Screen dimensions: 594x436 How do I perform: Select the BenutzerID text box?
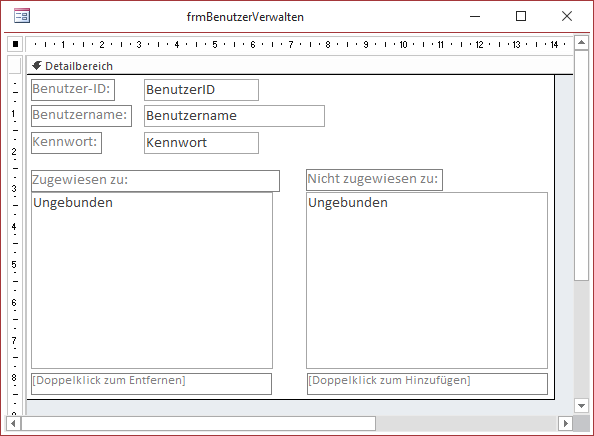tap(201, 90)
